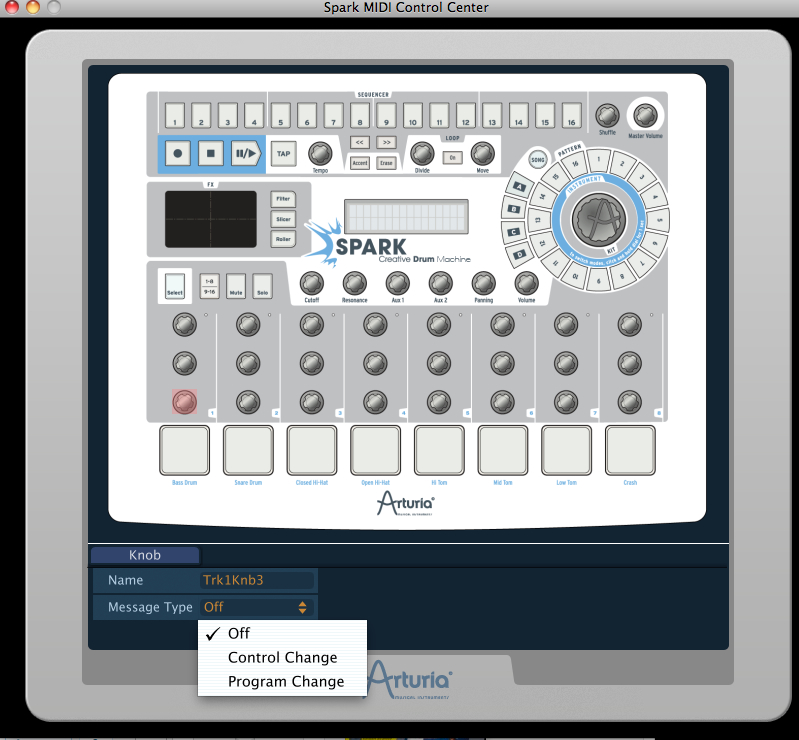This screenshot has height=740, width=799.
Task: Select the Panning knob
Action: click(x=484, y=283)
